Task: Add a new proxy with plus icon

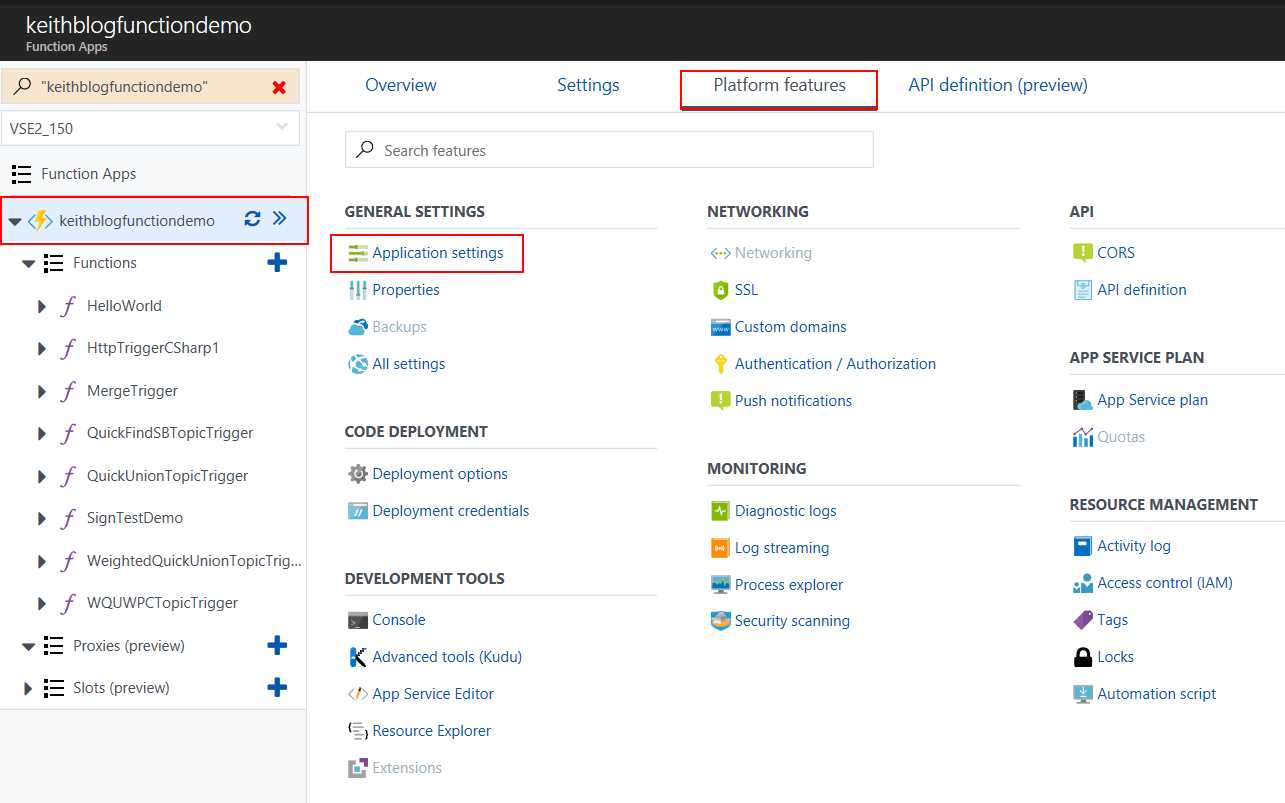Action: pyautogui.click(x=277, y=646)
